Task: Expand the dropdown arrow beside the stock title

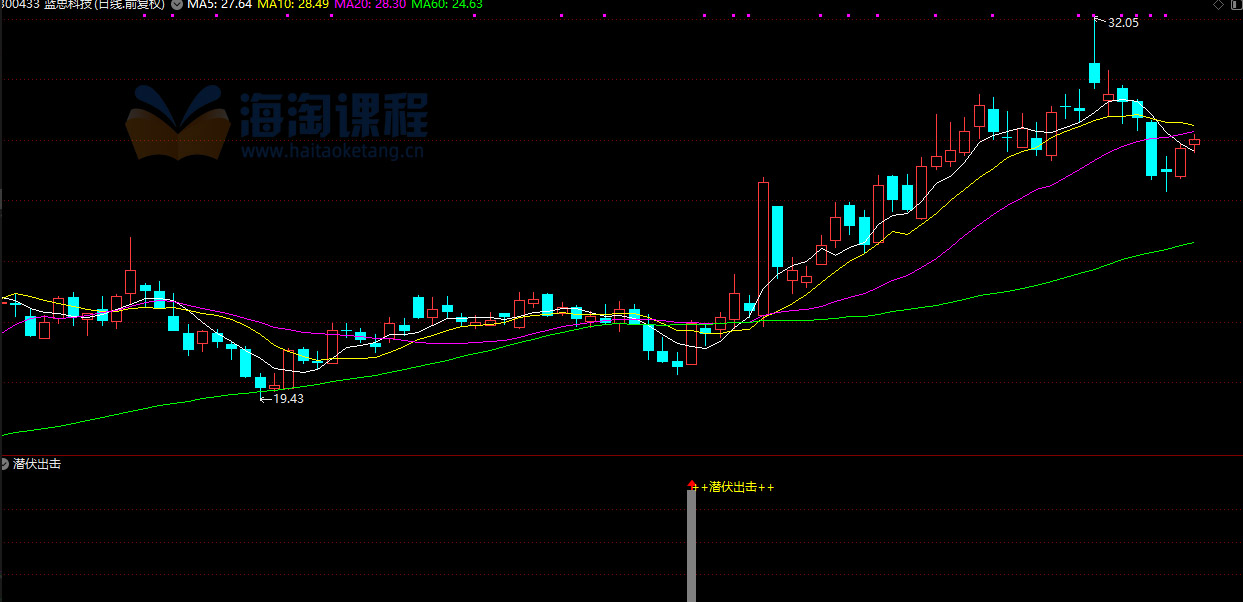Action: click(x=177, y=5)
